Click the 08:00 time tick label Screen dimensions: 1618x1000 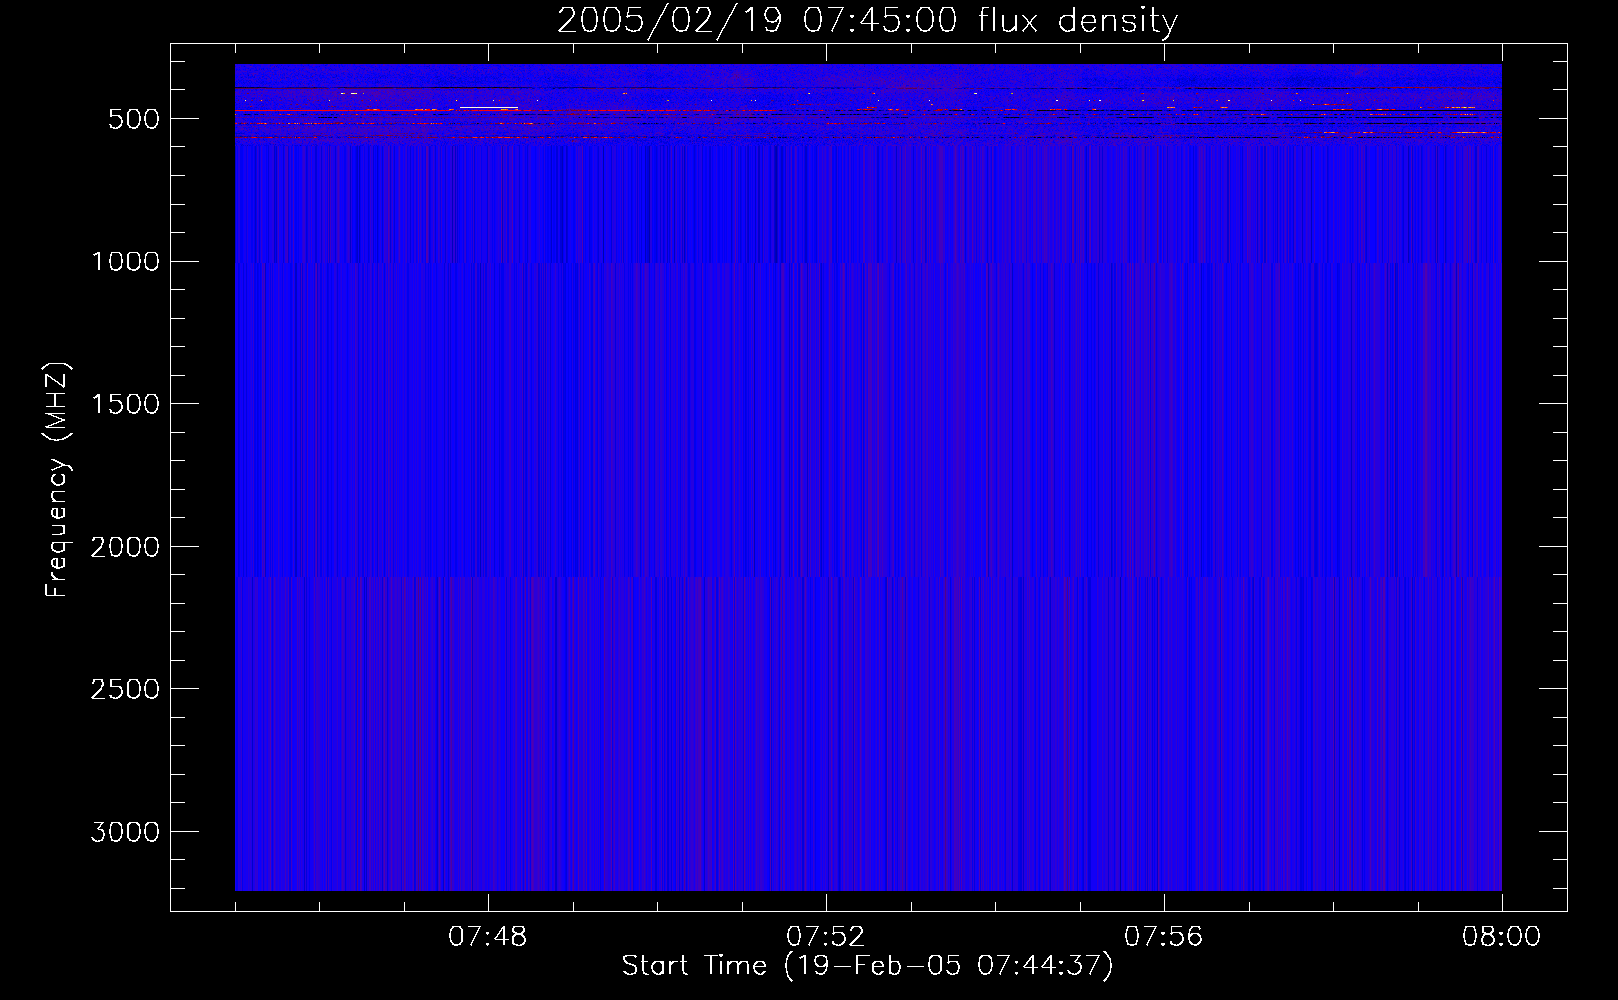click(1502, 937)
